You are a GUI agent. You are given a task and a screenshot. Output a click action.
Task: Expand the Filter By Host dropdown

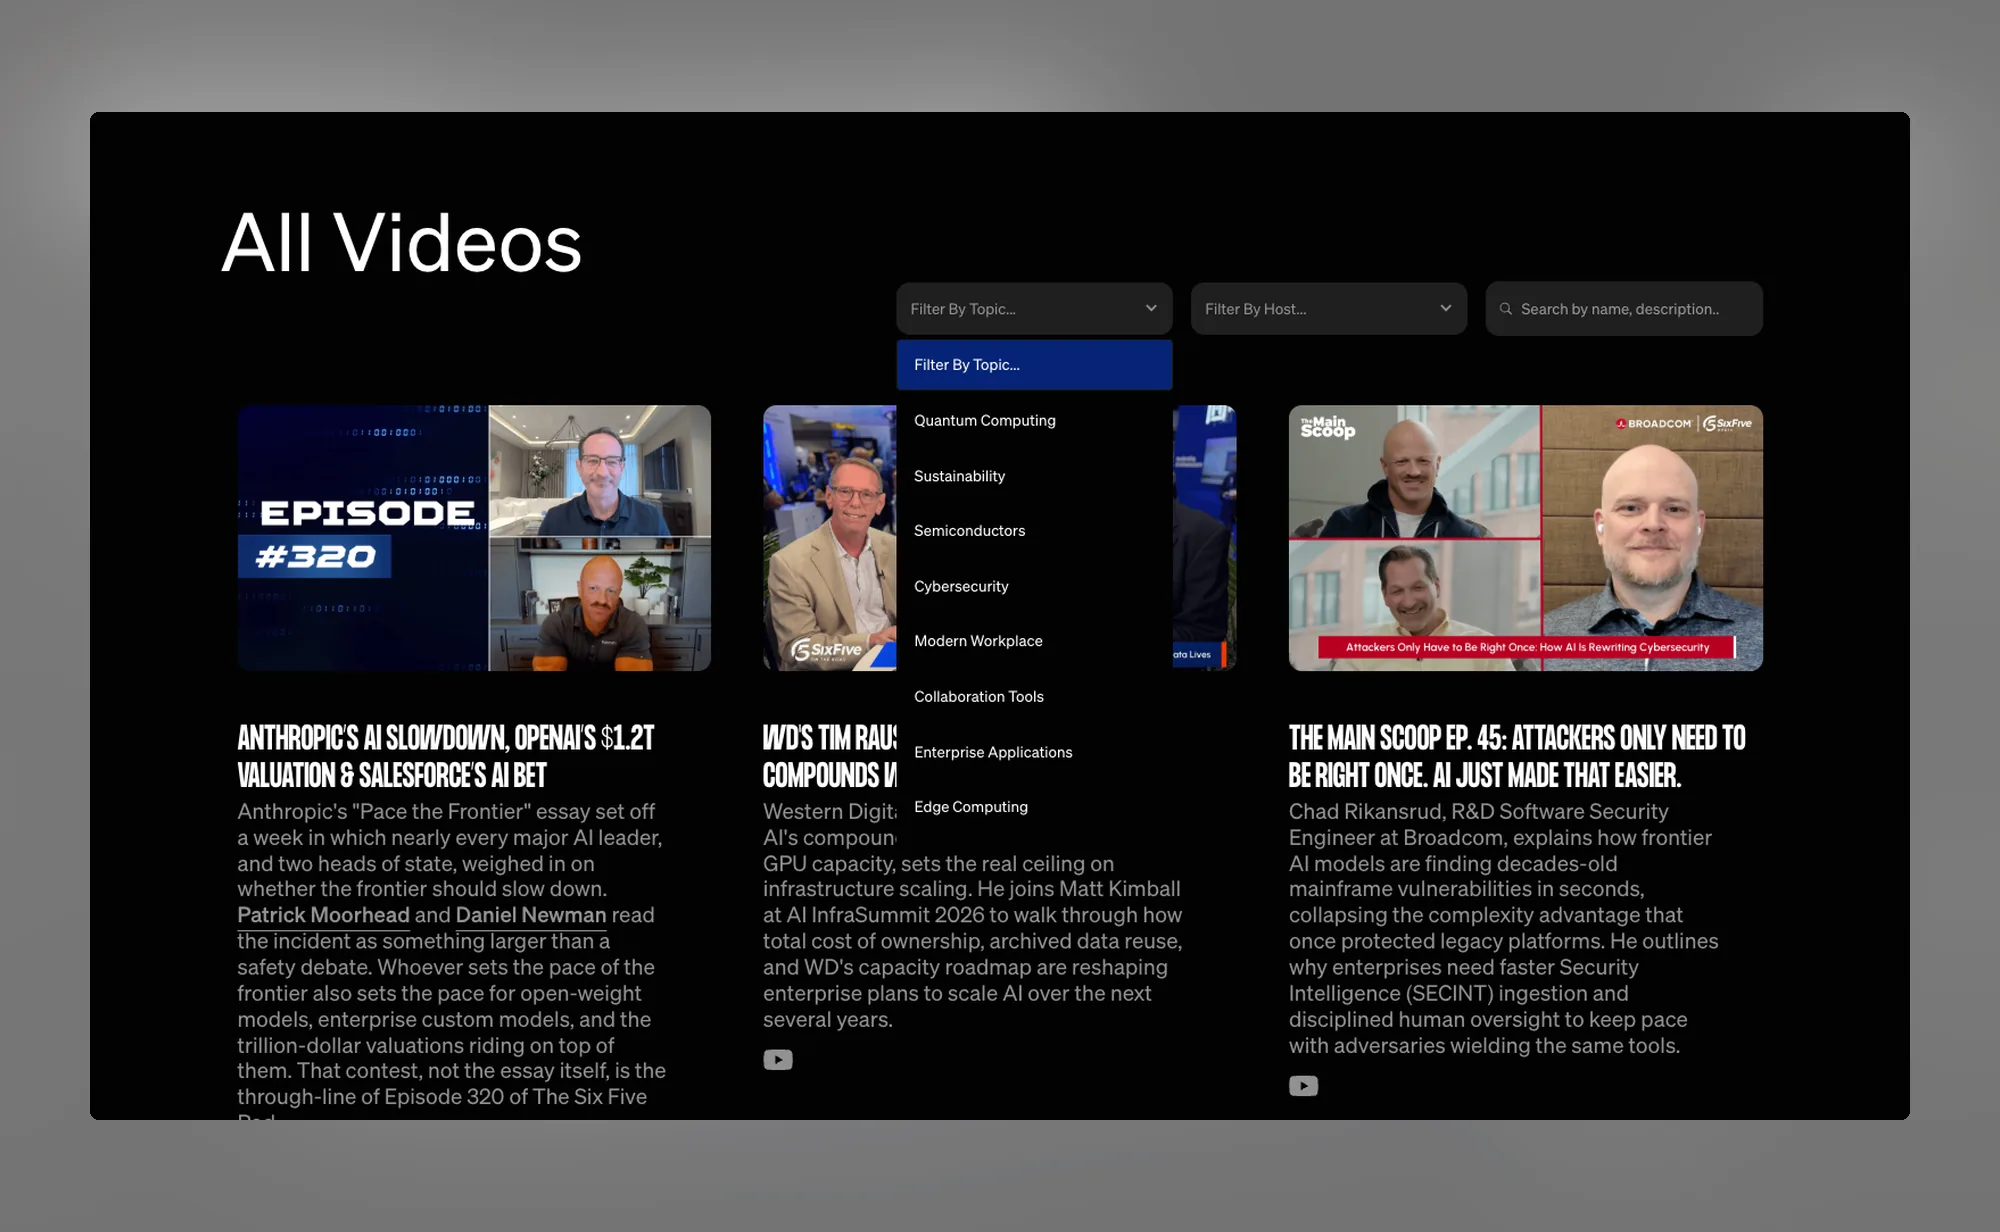pyautogui.click(x=1329, y=309)
